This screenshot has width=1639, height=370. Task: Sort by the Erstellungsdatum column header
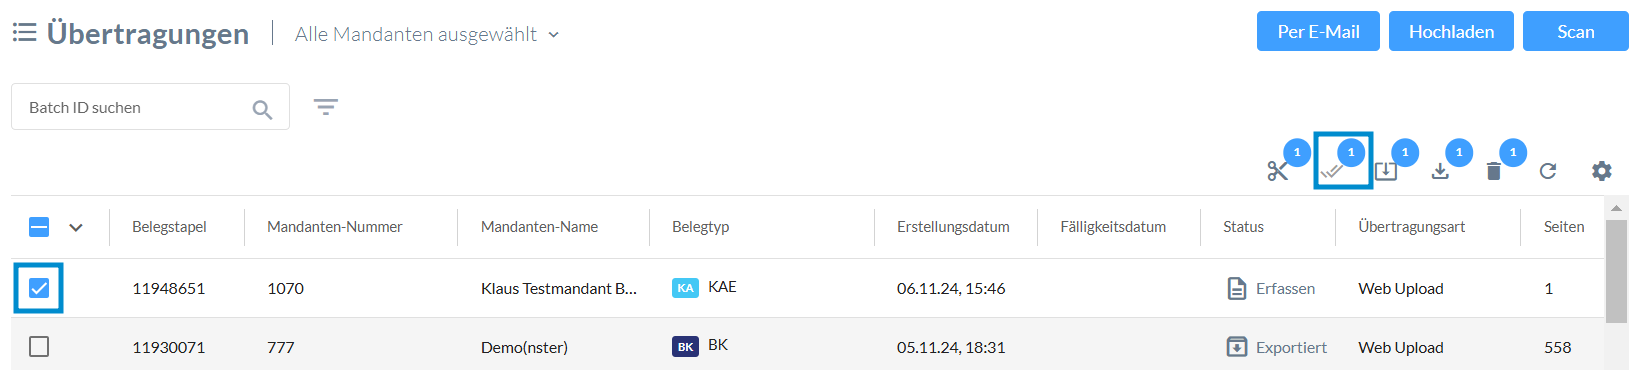point(953,227)
